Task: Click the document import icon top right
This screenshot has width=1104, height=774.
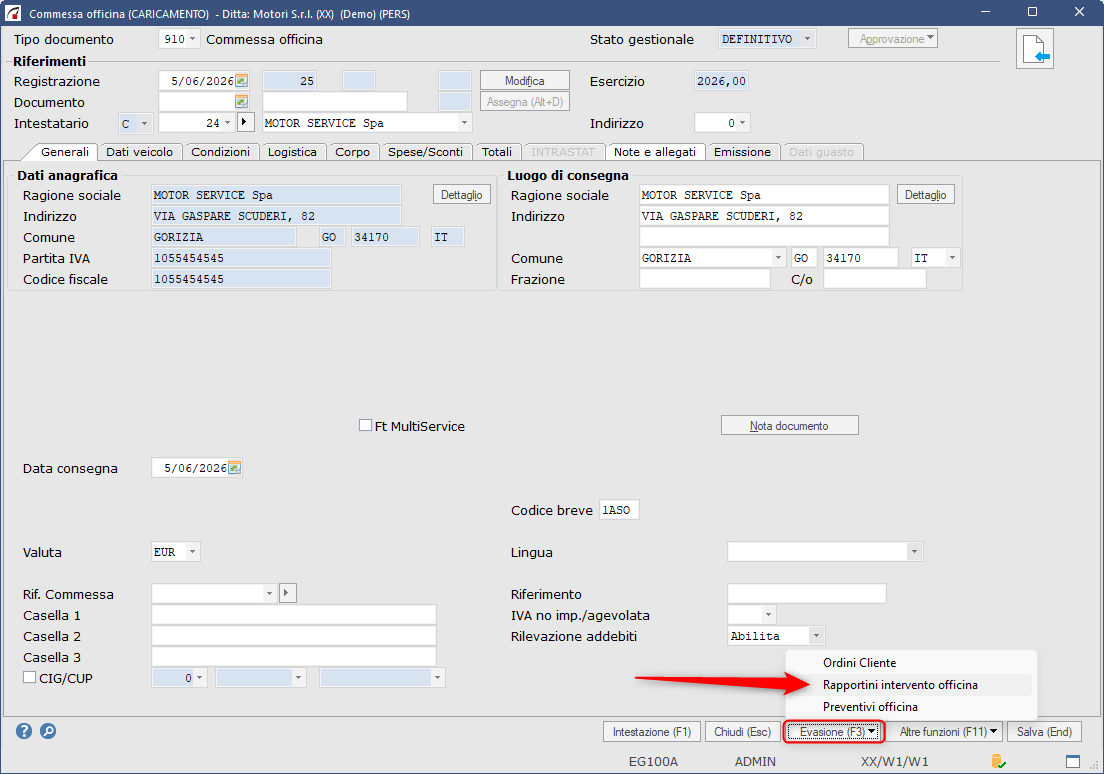Action: pyautogui.click(x=1034, y=49)
